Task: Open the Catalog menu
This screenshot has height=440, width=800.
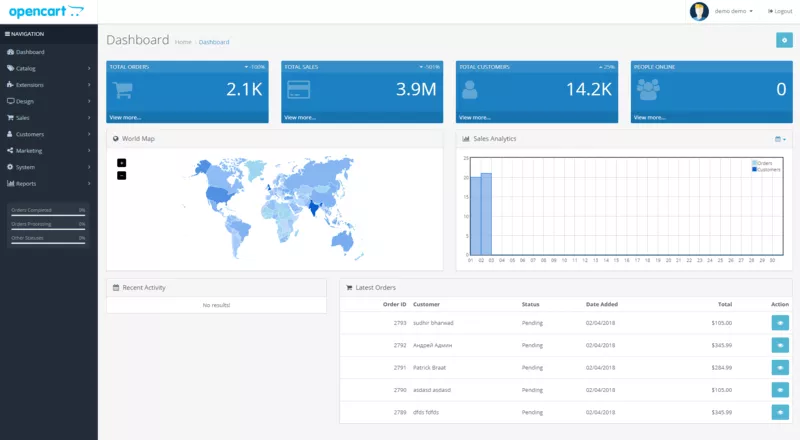Action: point(48,68)
